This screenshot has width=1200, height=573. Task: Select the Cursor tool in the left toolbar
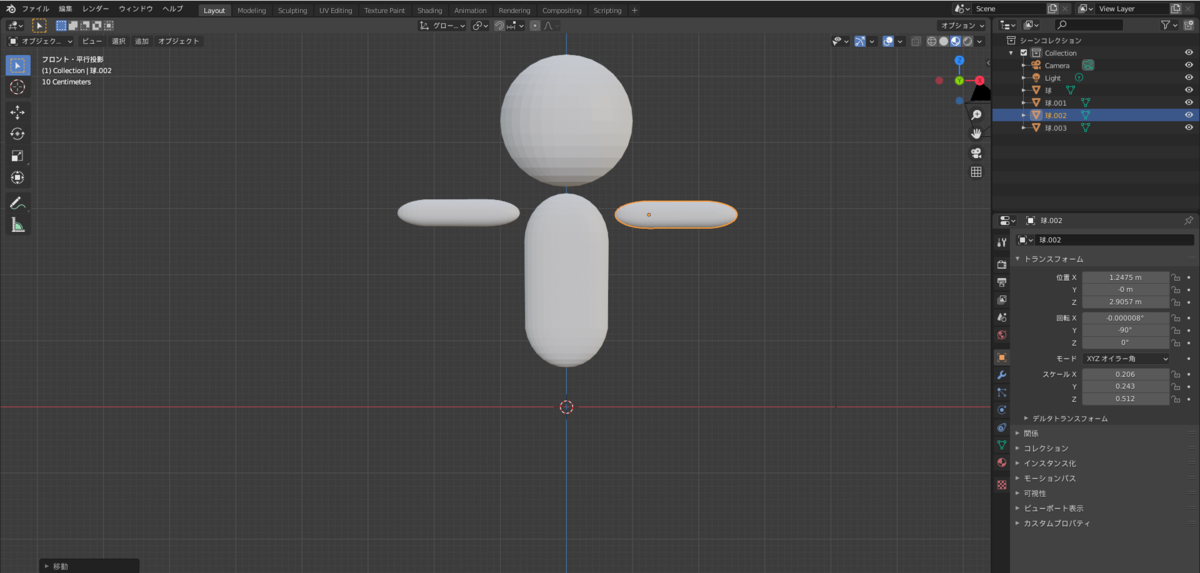click(x=18, y=88)
